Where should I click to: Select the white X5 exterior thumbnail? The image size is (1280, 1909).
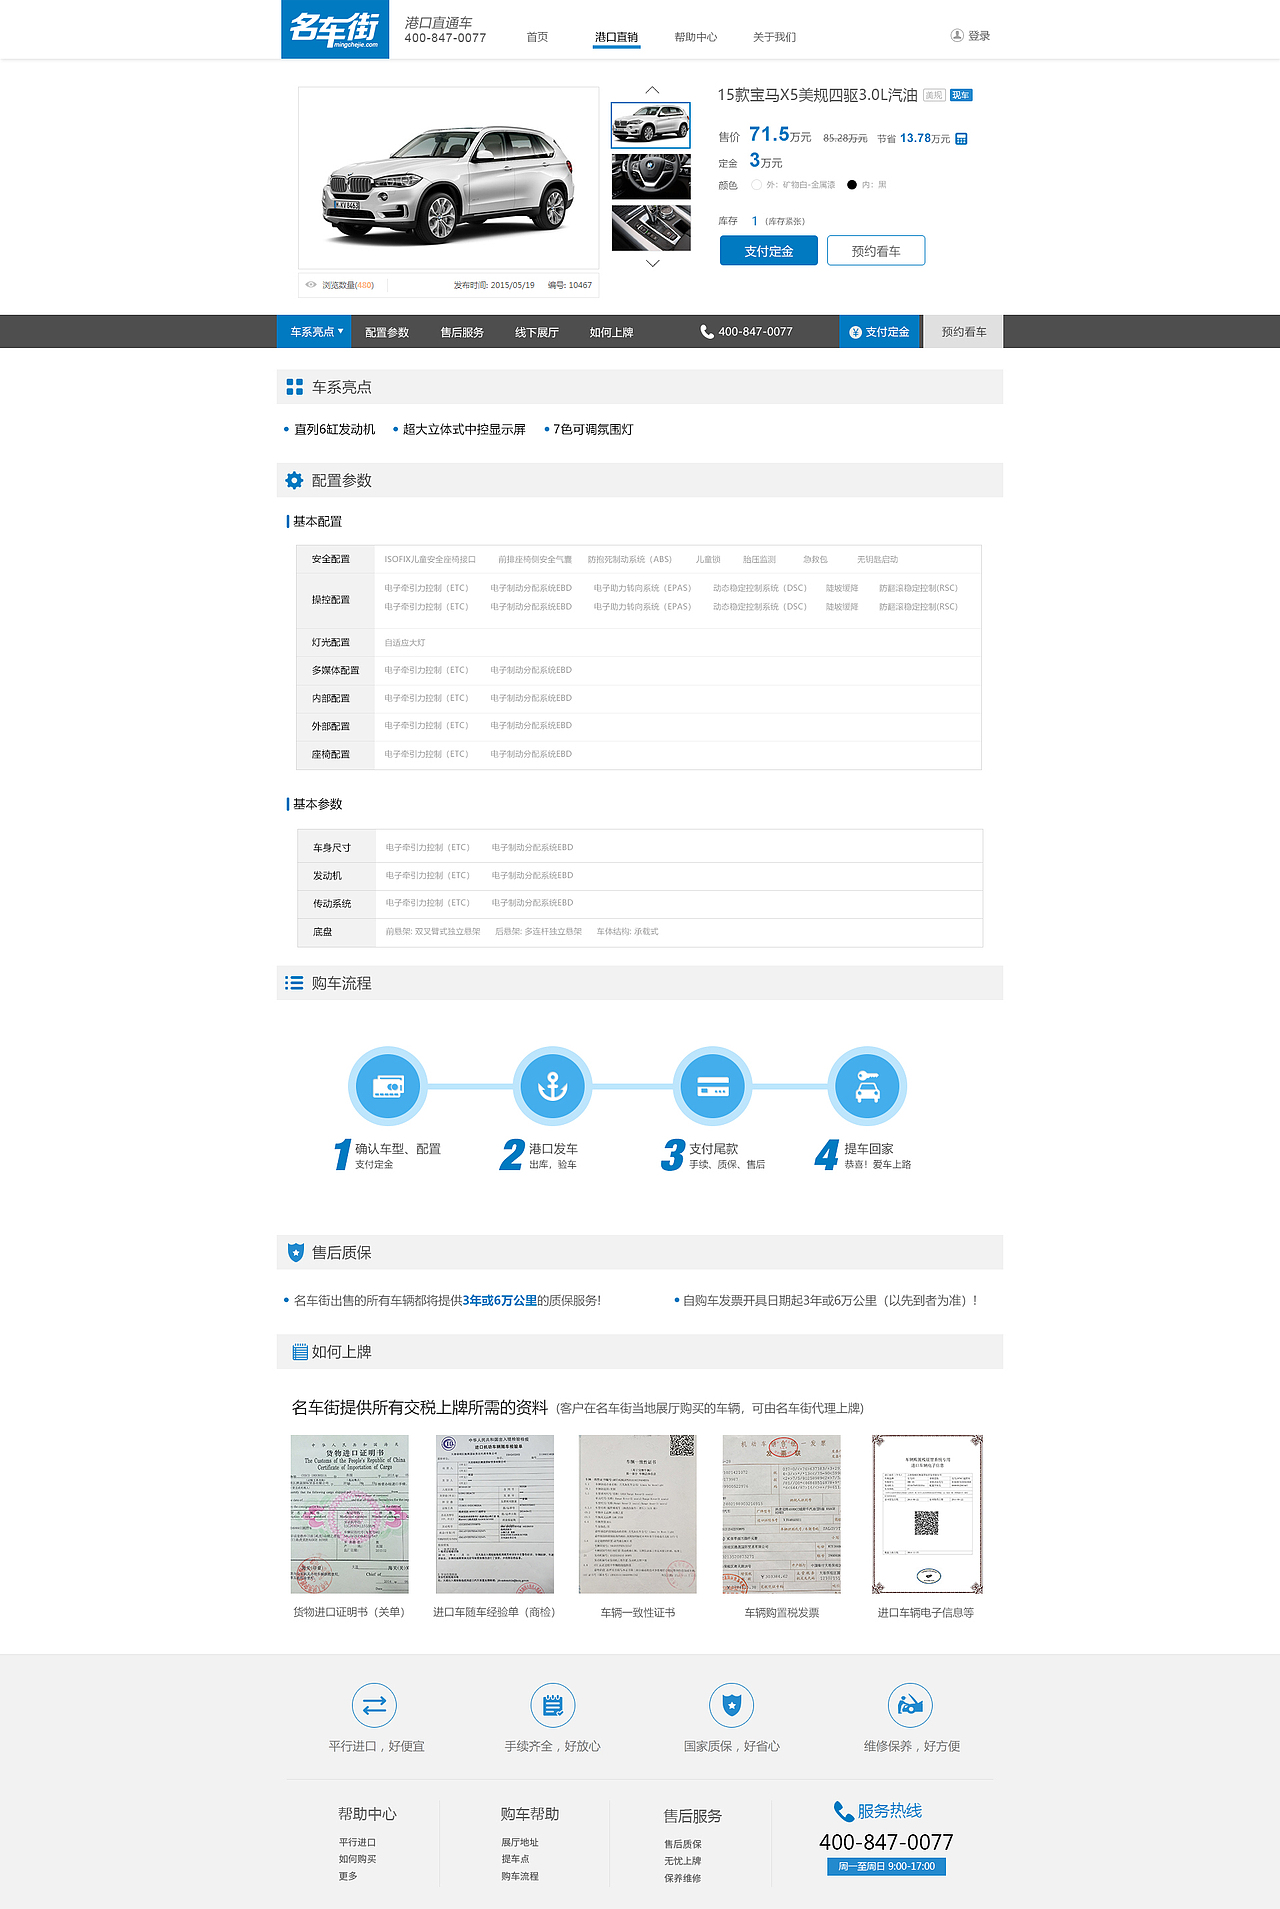[651, 125]
